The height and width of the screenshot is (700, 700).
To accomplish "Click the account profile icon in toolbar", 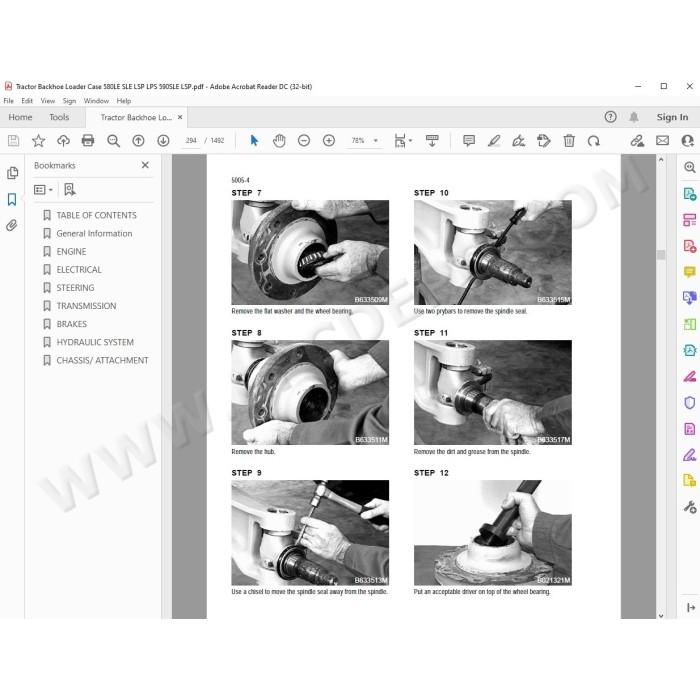I will [x=688, y=141].
